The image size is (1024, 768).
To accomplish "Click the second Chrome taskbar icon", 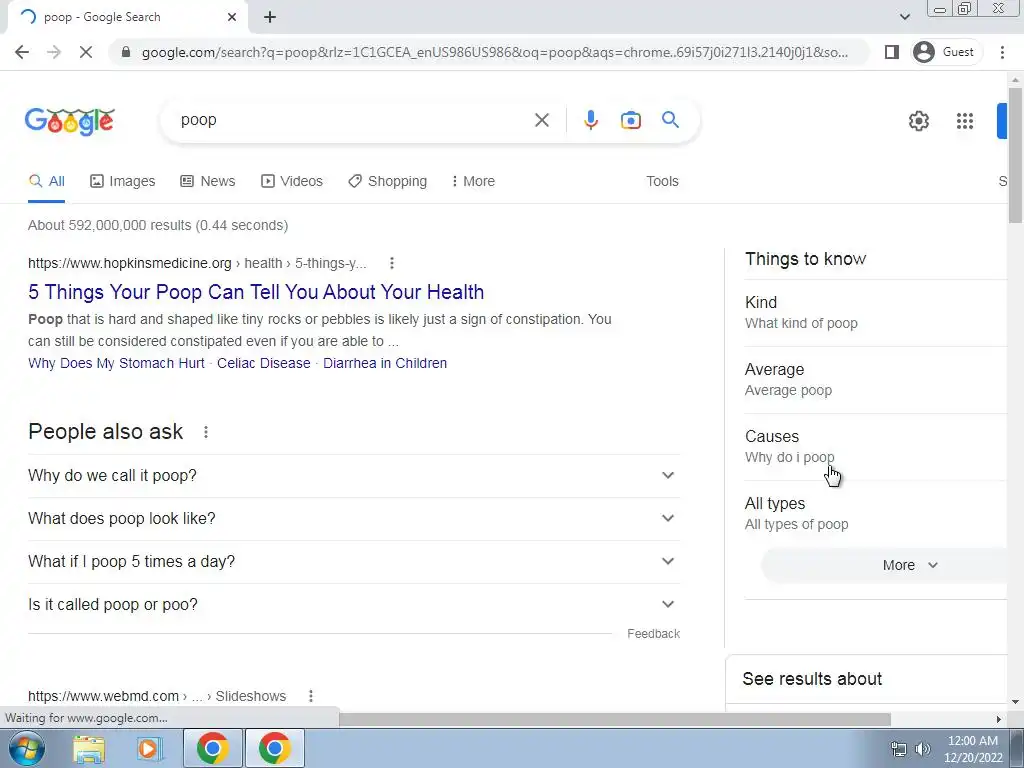I will 274,748.
